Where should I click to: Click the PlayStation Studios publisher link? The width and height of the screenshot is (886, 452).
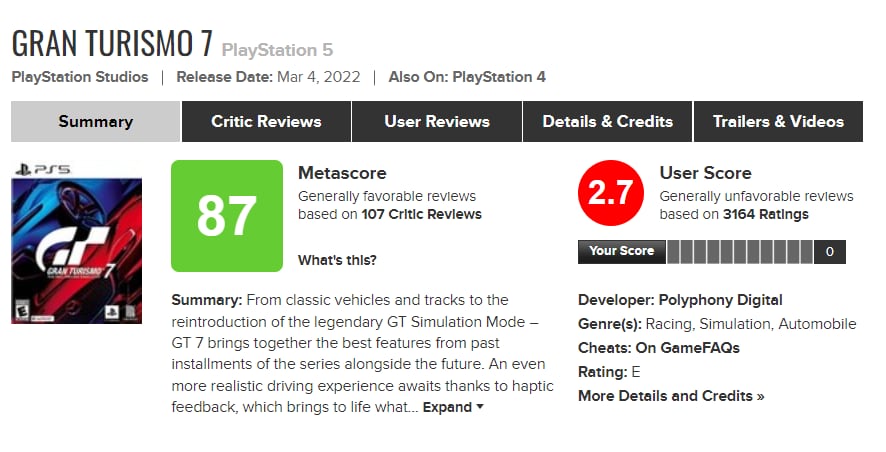tap(80, 77)
